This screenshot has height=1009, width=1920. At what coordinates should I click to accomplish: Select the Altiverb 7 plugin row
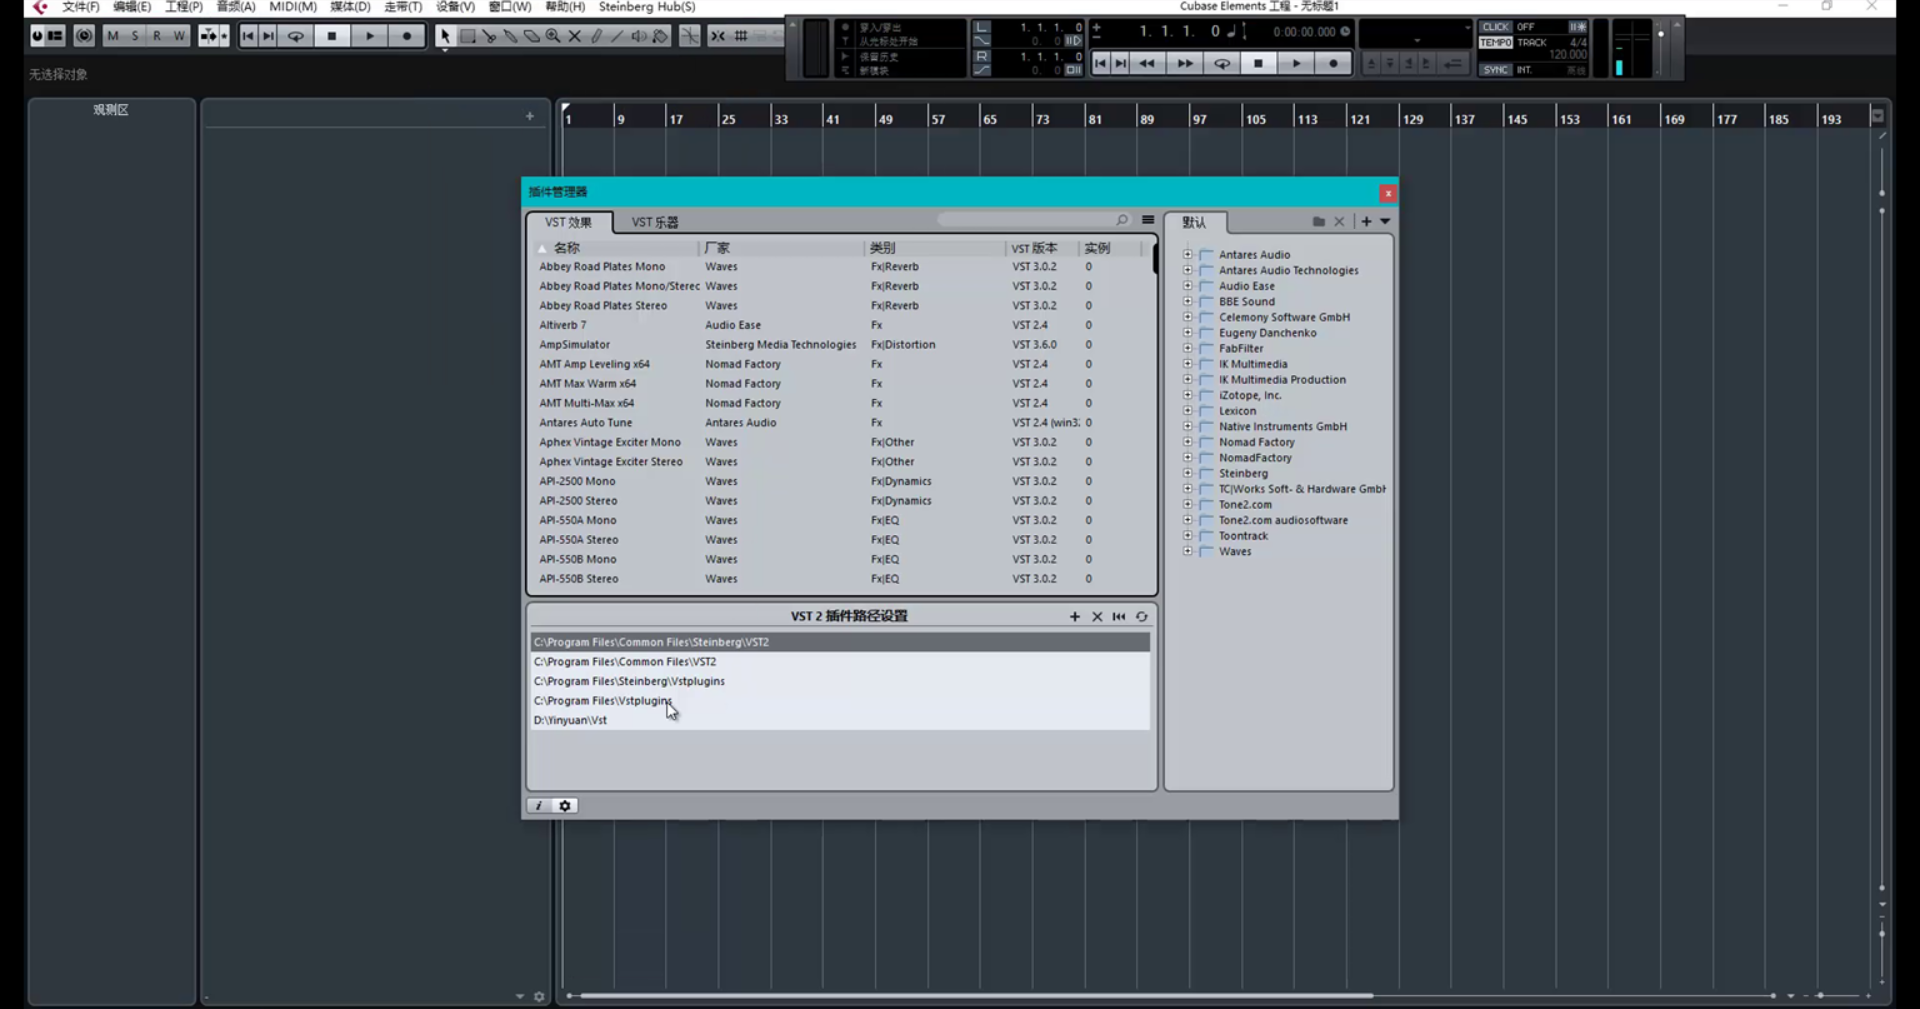pos(838,325)
